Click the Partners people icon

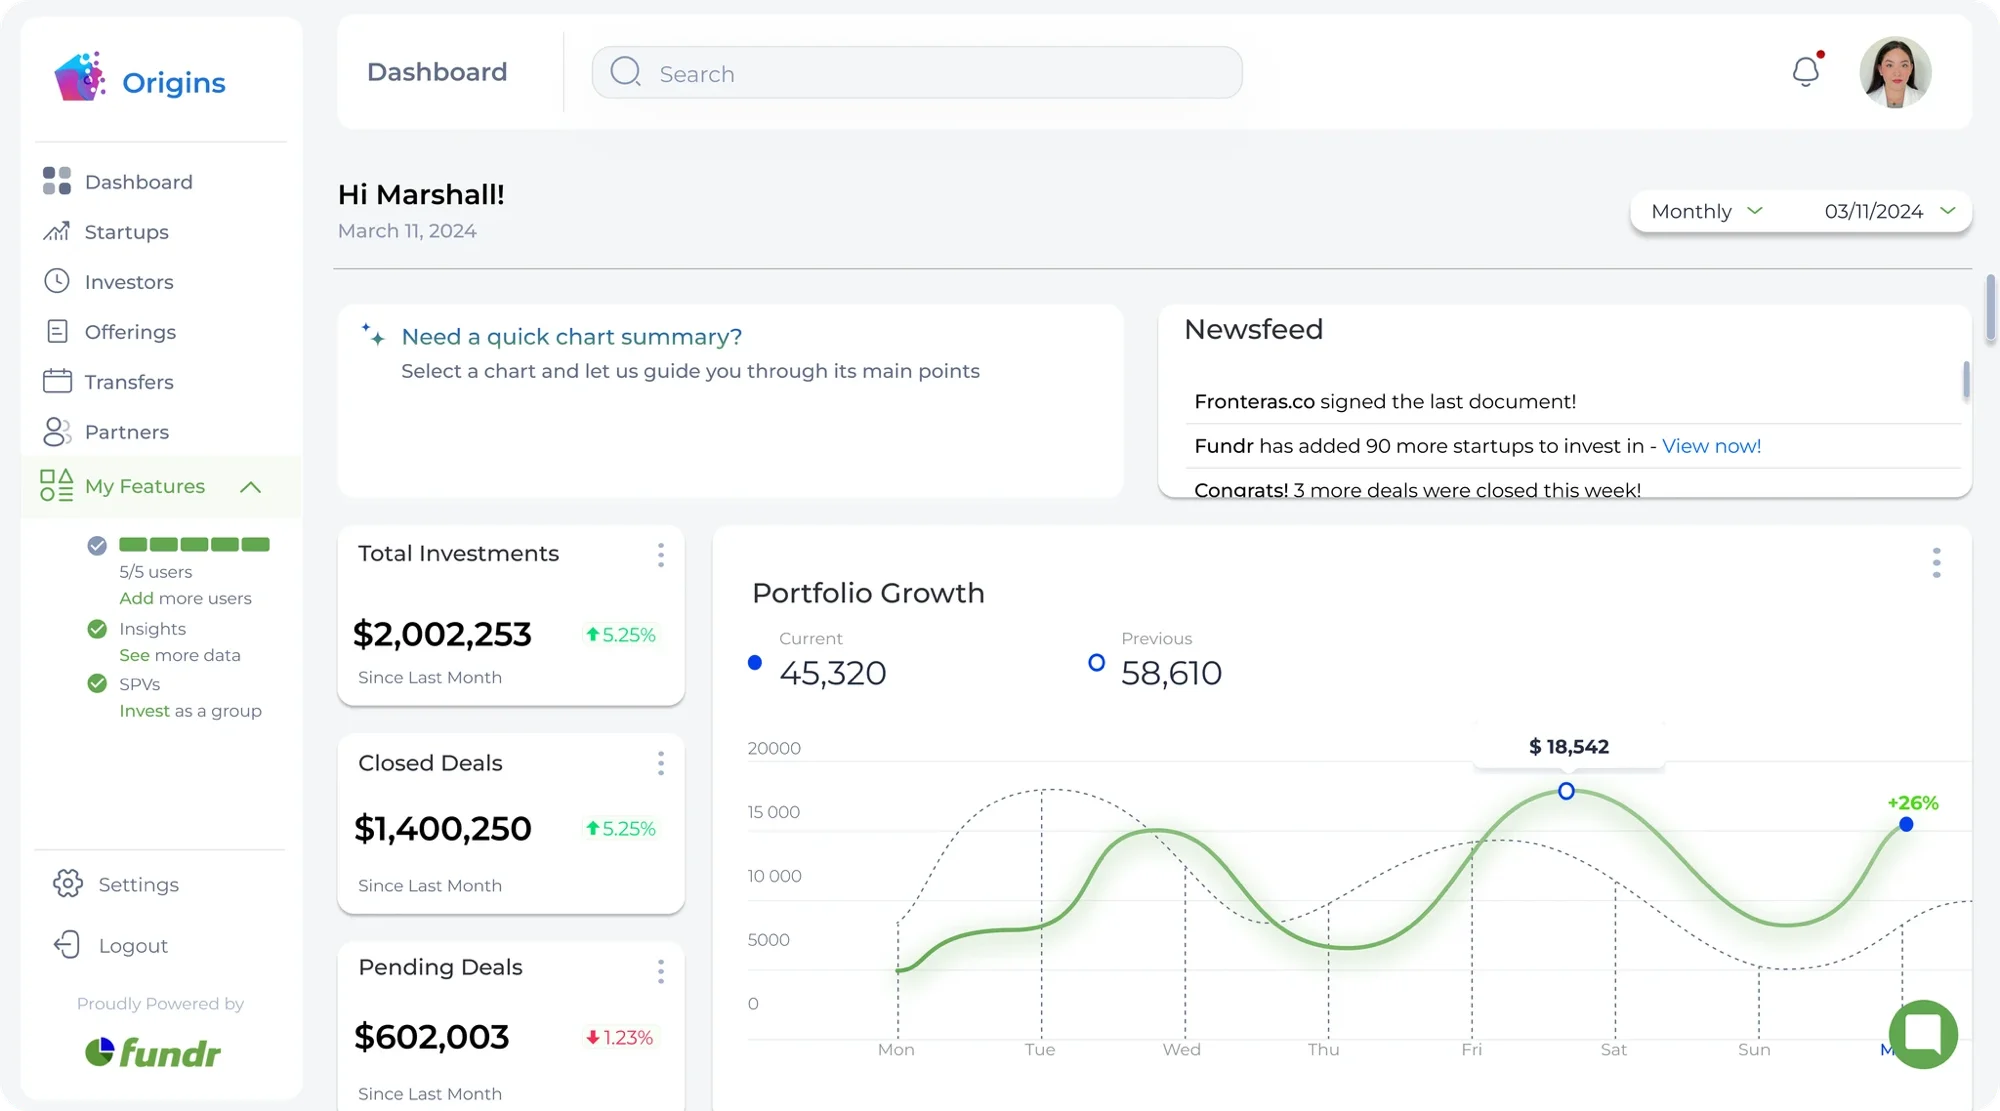[x=57, y=431]
